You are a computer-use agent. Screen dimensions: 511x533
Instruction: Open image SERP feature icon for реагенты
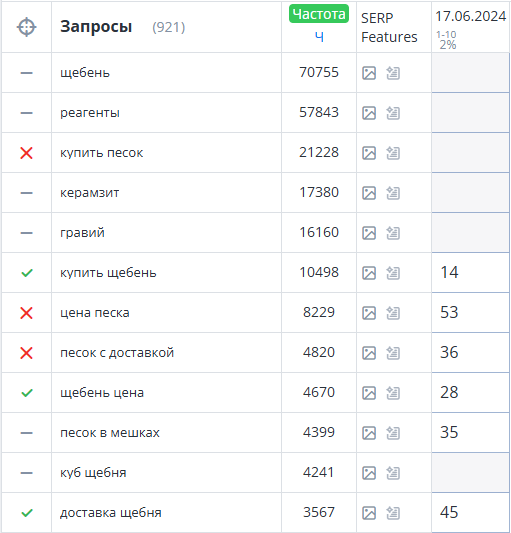click(x=369, y=113)
